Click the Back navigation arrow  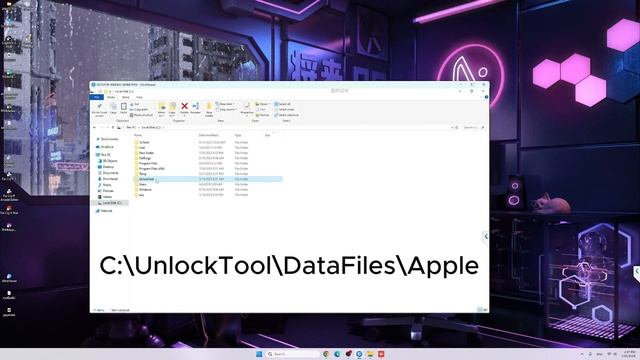[94, 127]
